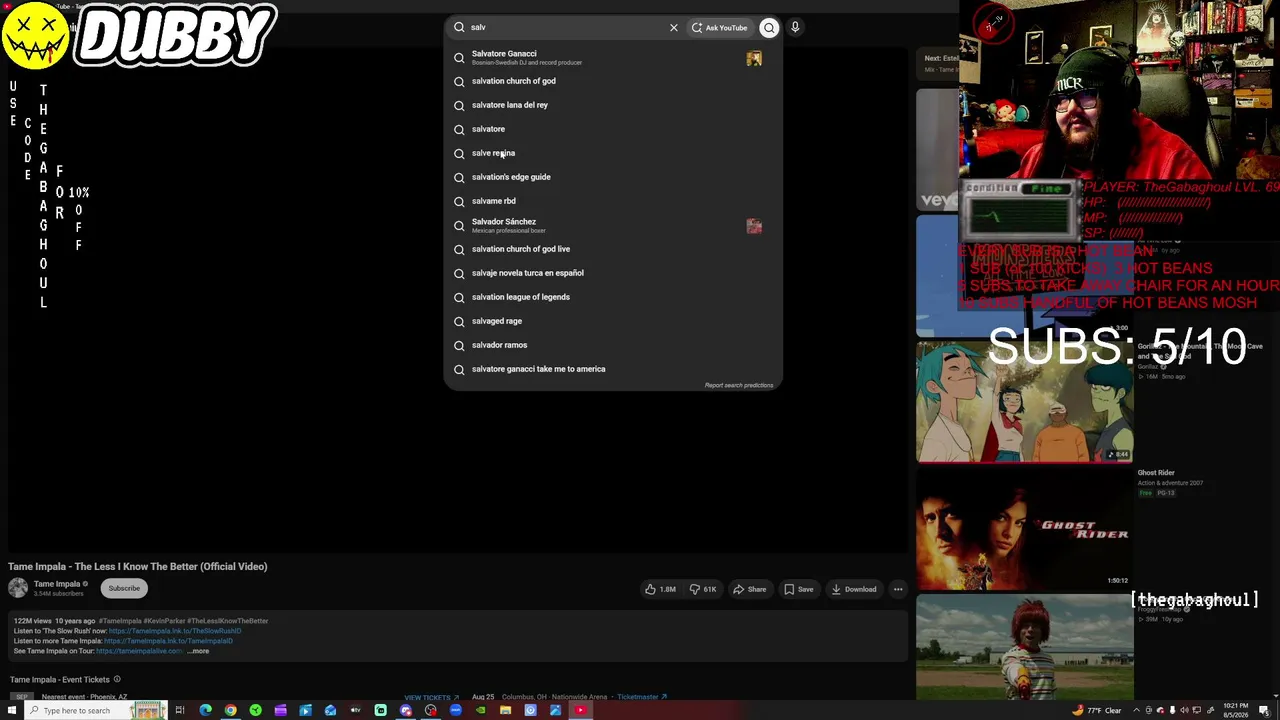The width and height of the screenshot is (1280, 720).
Task: Select 'salvatore ganacci take me to america'
Action: (613, 369)
